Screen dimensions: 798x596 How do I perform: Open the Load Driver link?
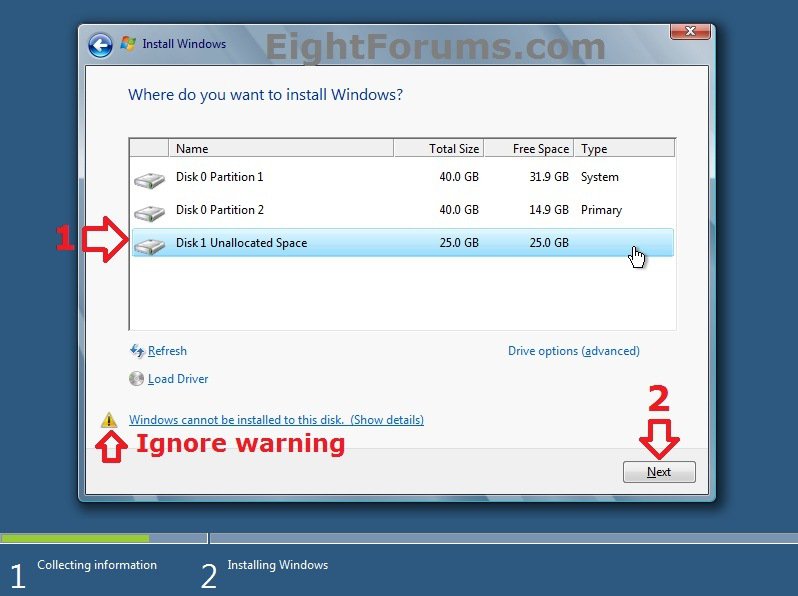(178, 379)
